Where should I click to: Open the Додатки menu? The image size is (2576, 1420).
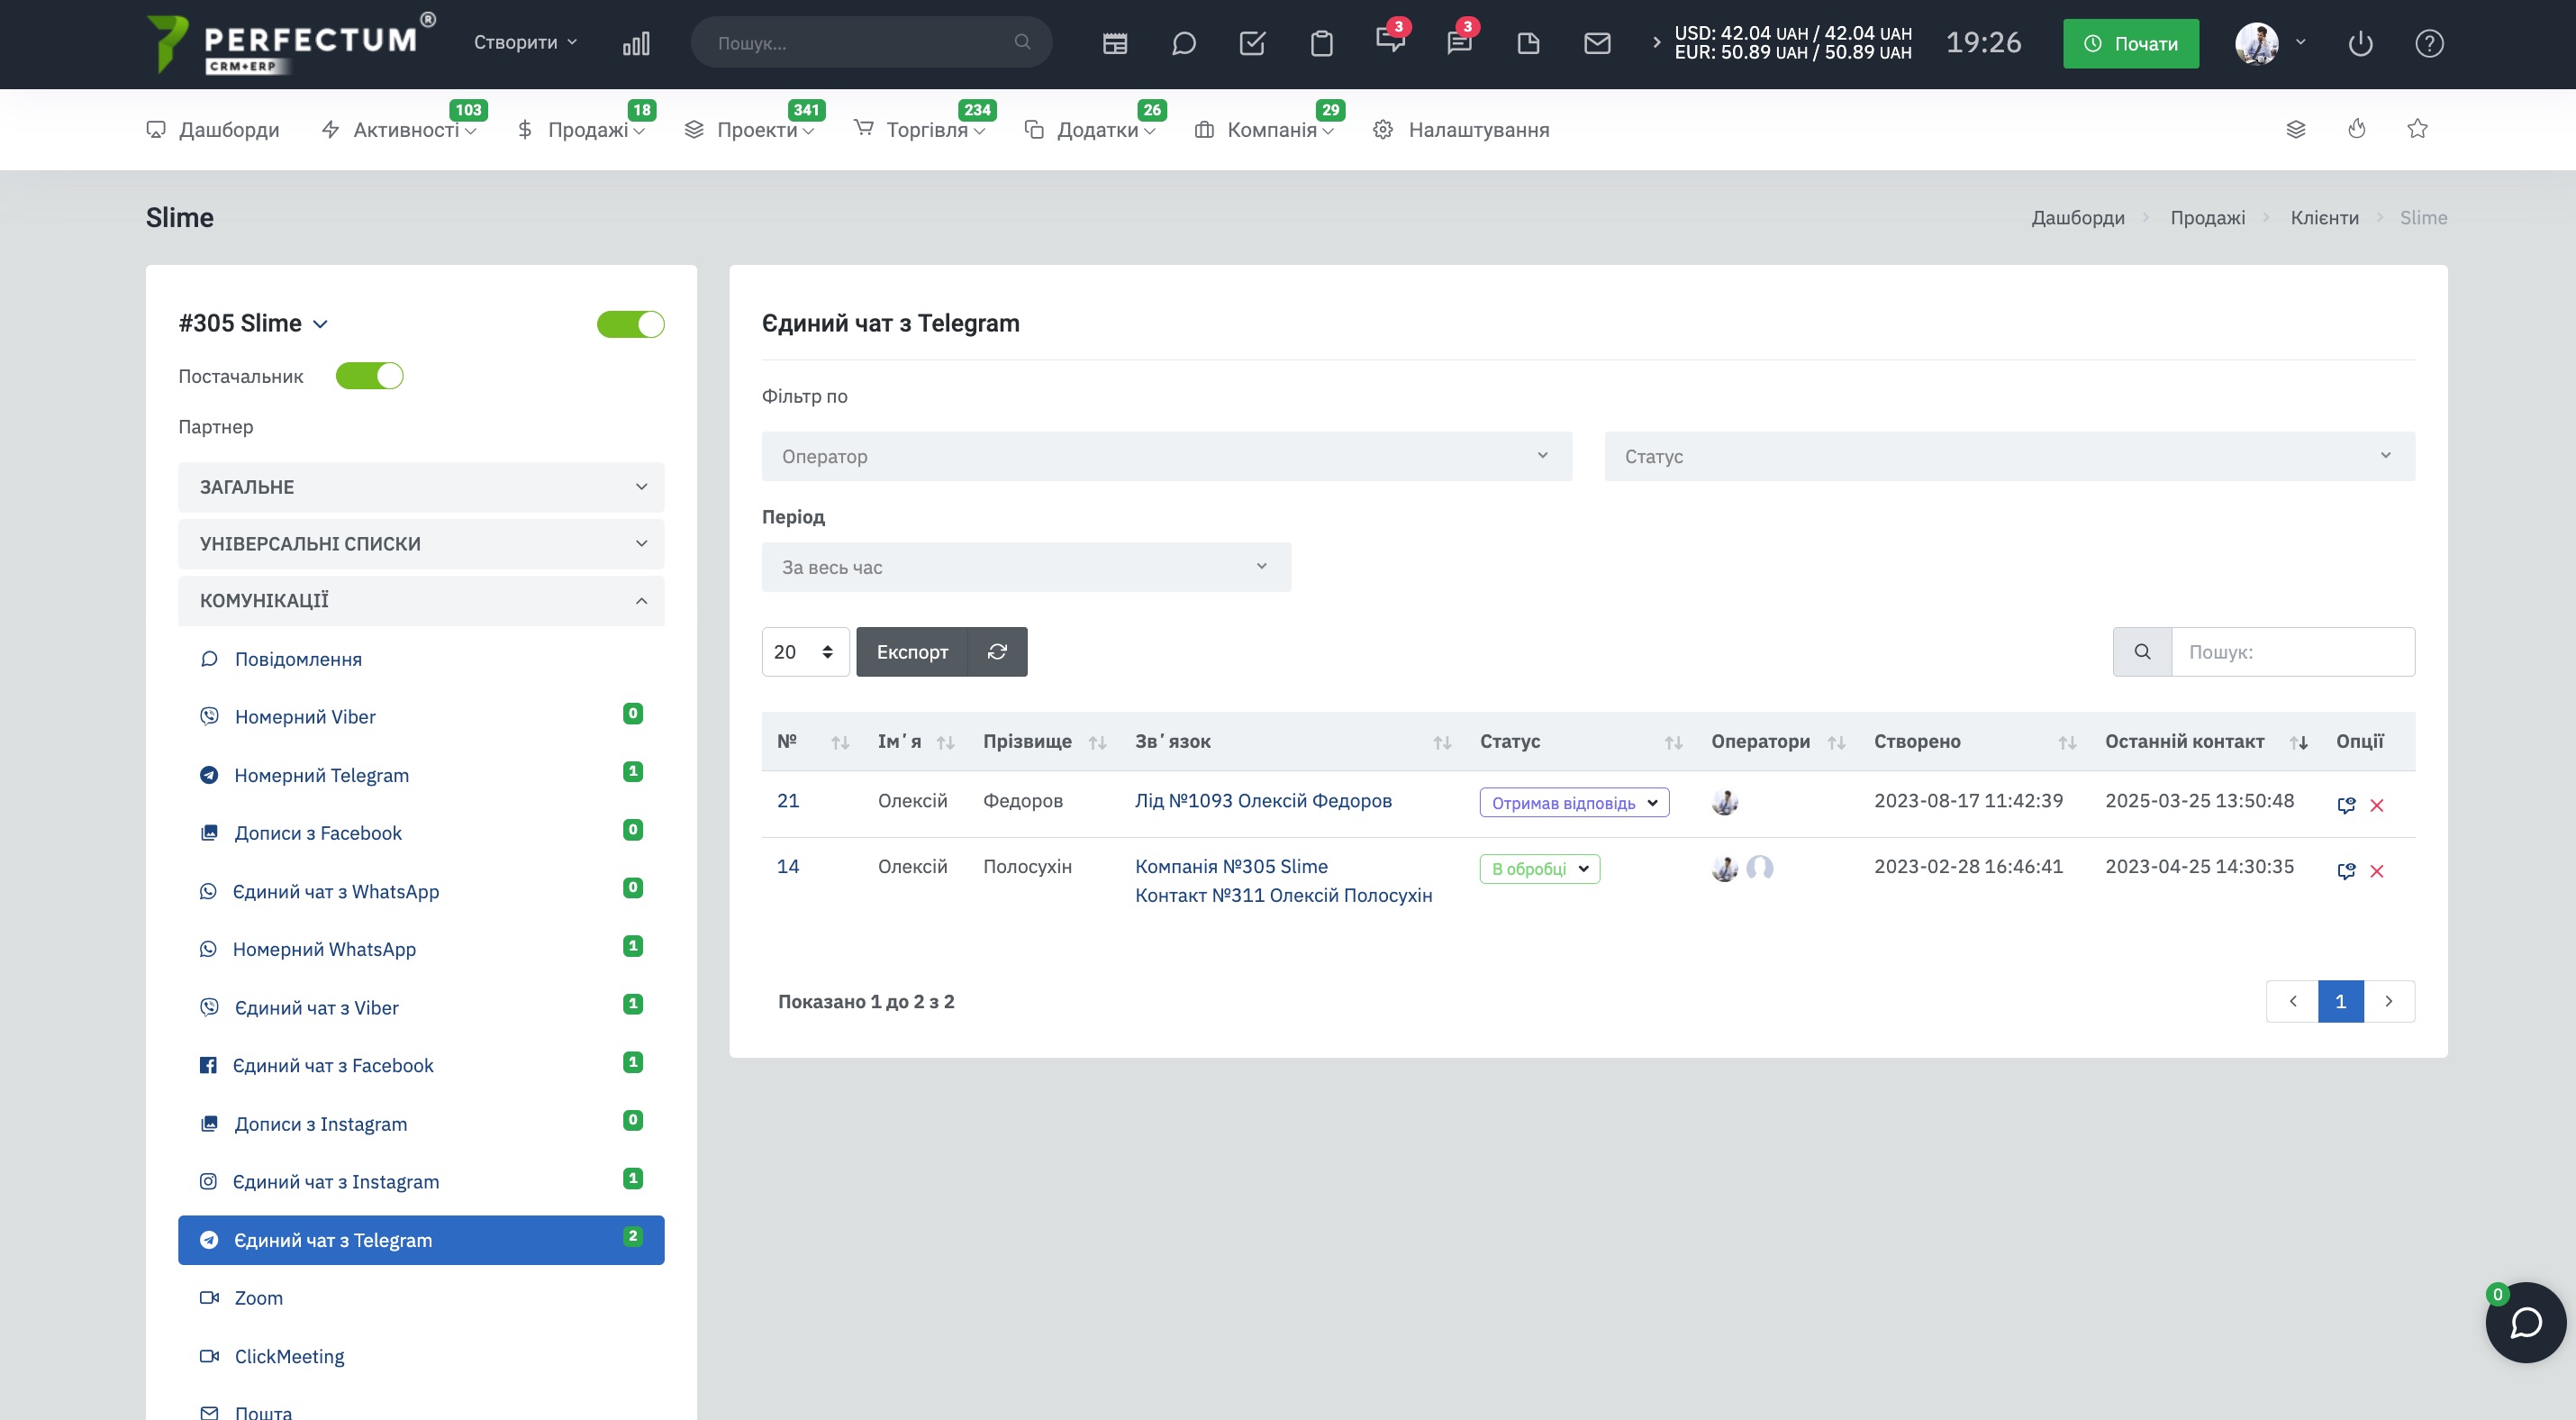click(1090, 130)
